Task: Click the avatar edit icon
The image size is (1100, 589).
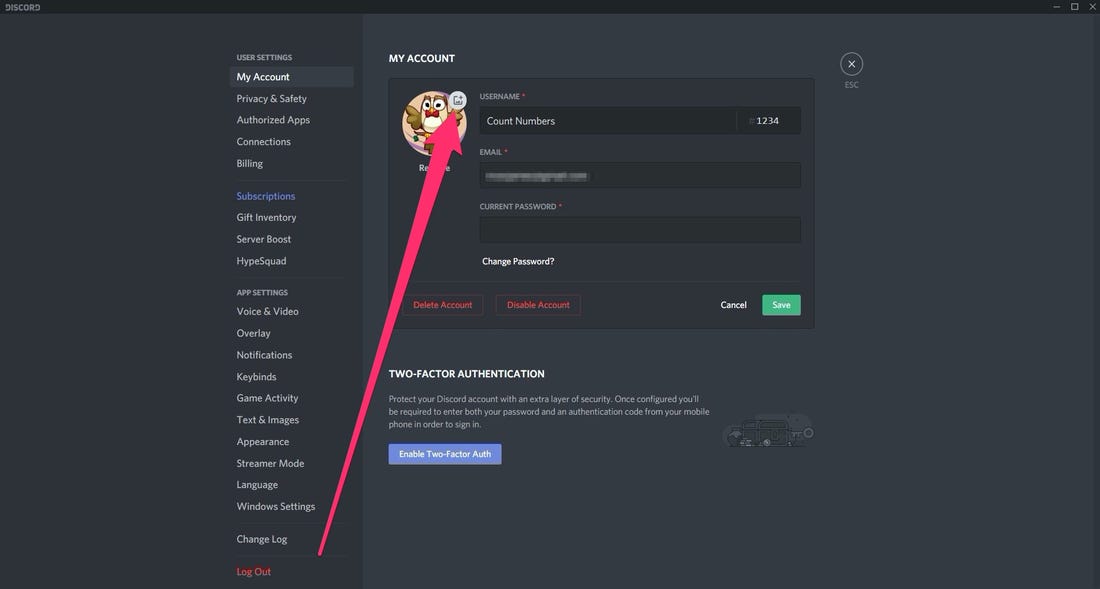Action: click(458, 99)
